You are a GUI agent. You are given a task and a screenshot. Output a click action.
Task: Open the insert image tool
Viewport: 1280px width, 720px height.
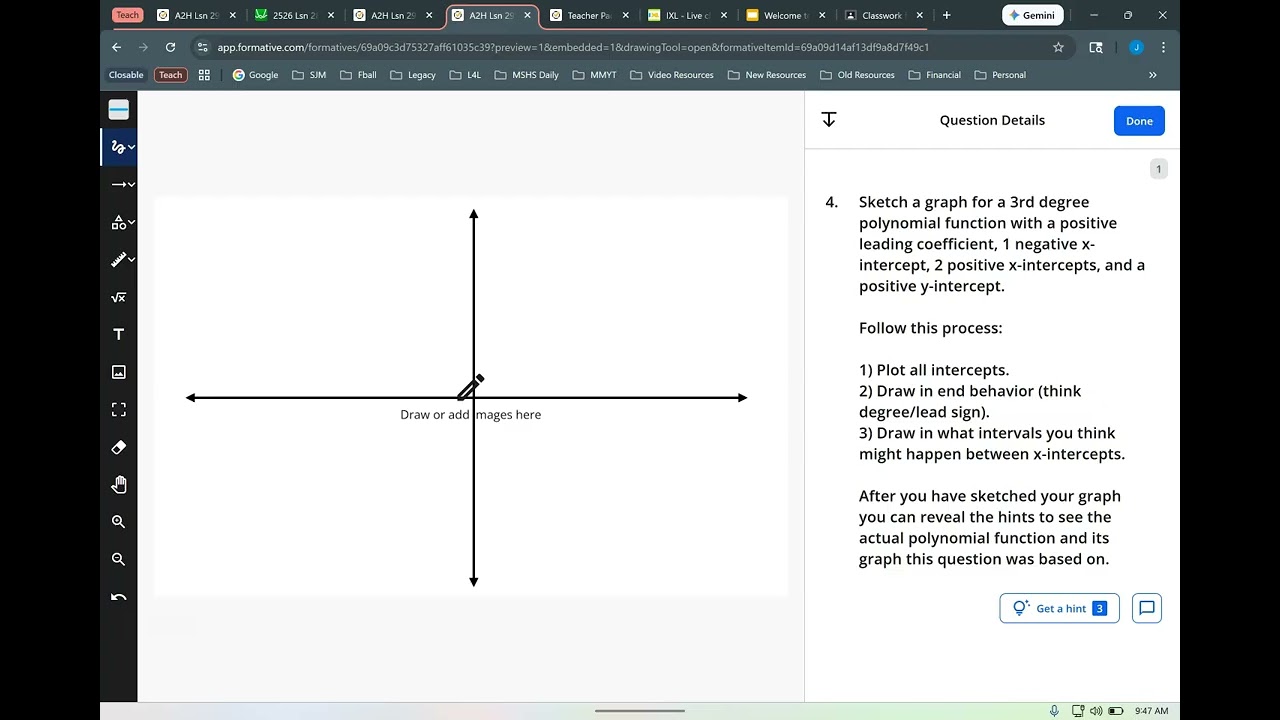(x=118, y=372)
